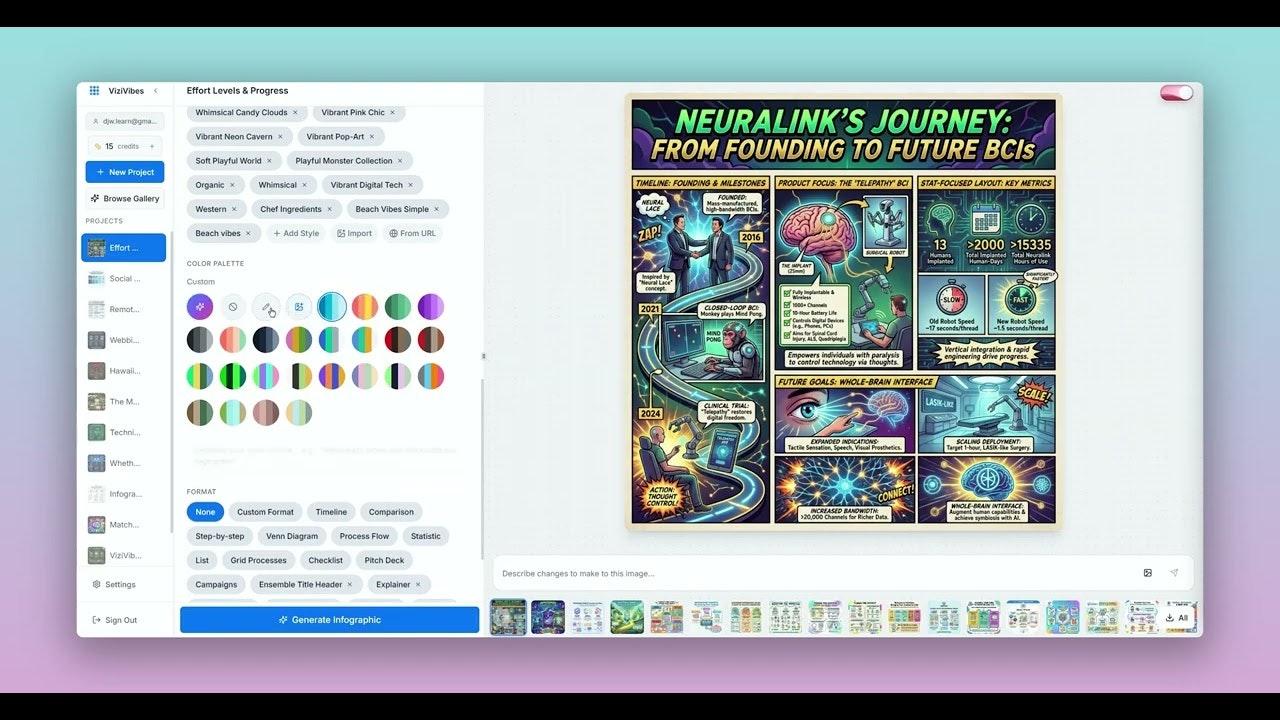1280x720 pixels.
Task: Open Browse Gallery
Action: [125, 198]
